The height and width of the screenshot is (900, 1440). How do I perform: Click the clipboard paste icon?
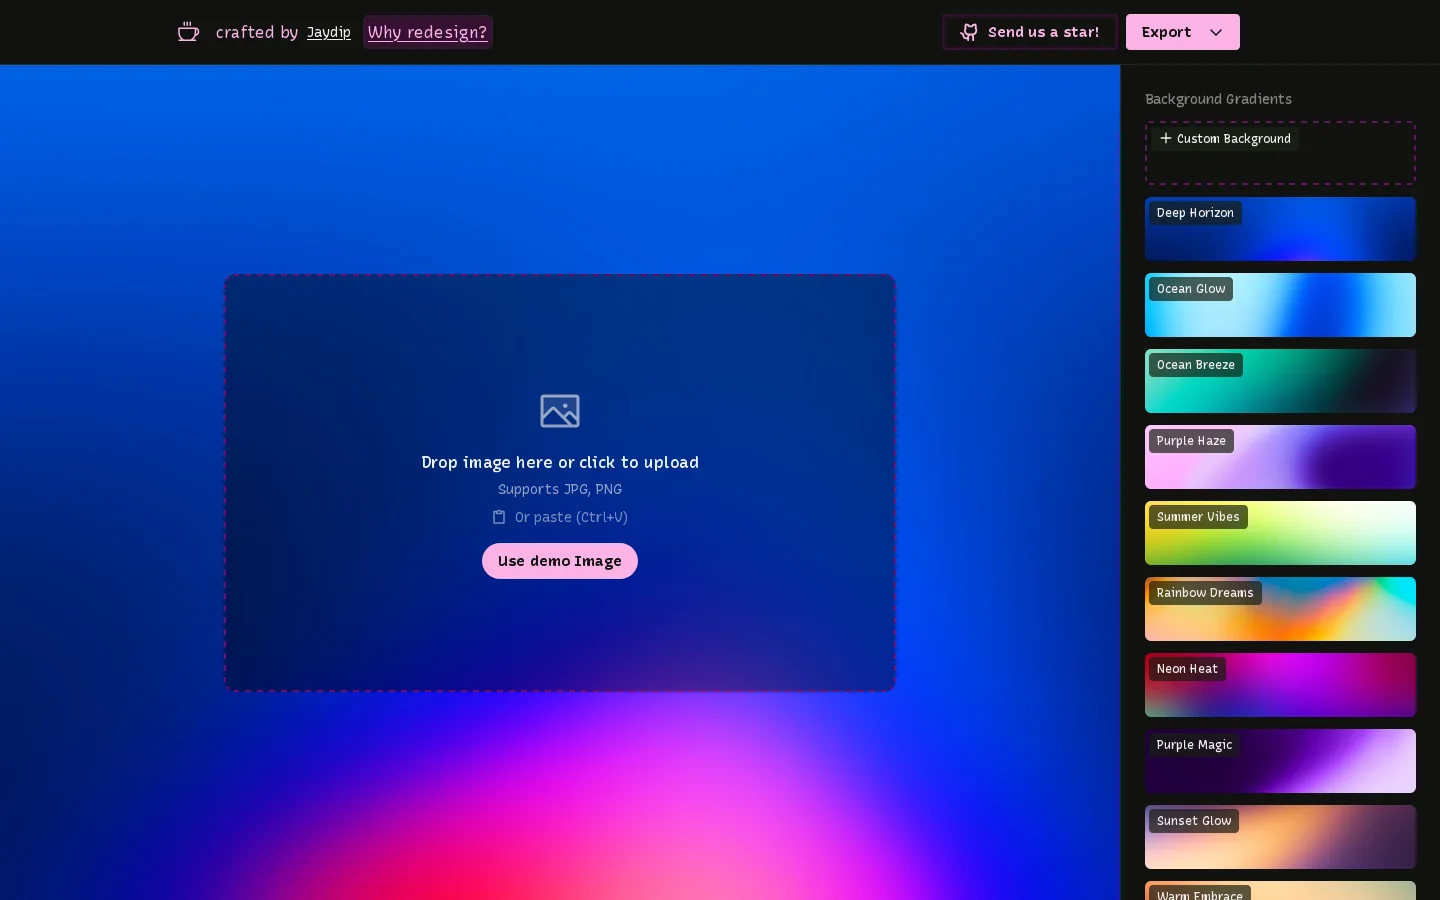[499, 517]
